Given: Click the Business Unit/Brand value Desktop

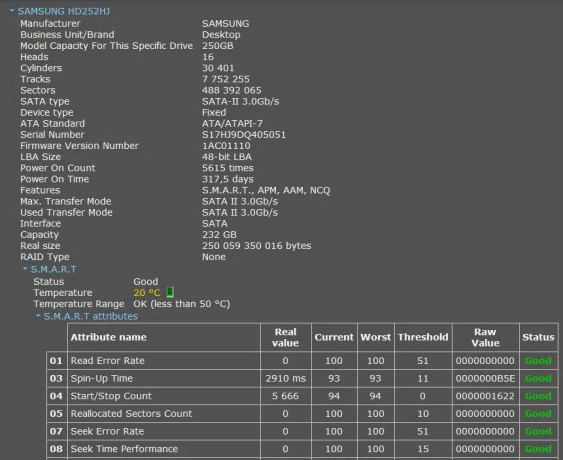Looking at the screenshot, I should point(221,35).
